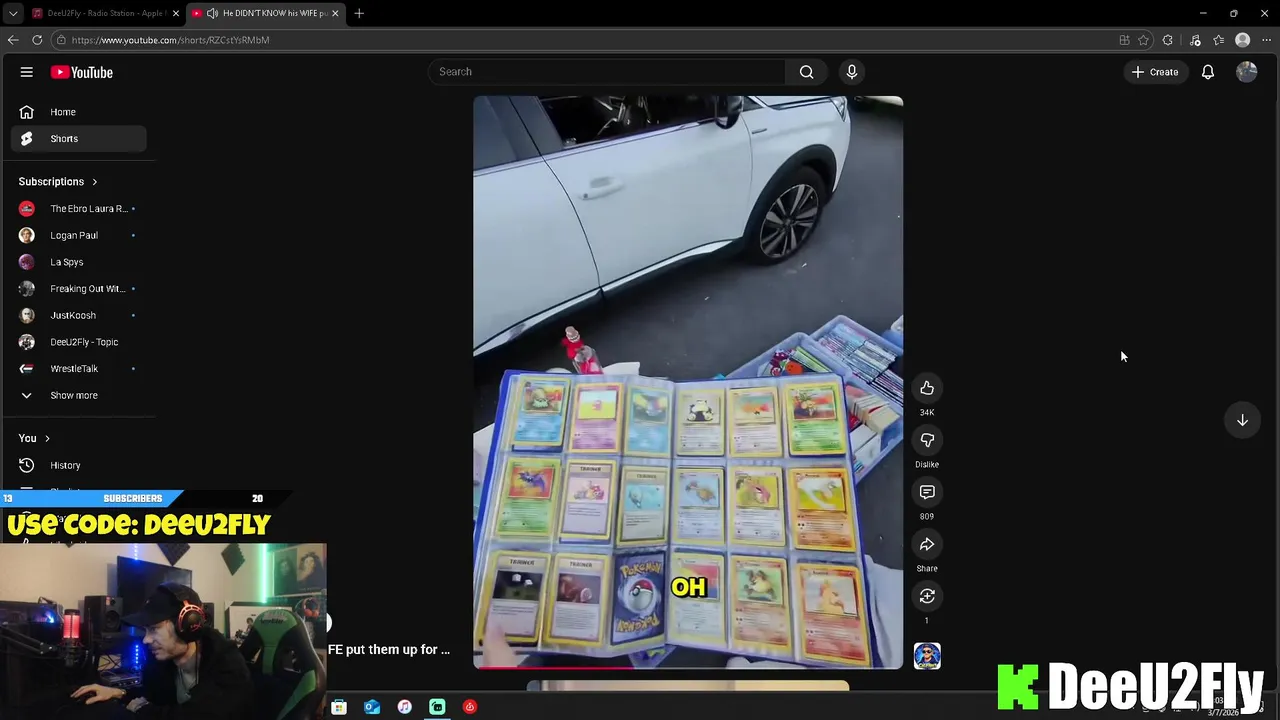
Task: Expand the You section chevron
Action: pos(47,438)
